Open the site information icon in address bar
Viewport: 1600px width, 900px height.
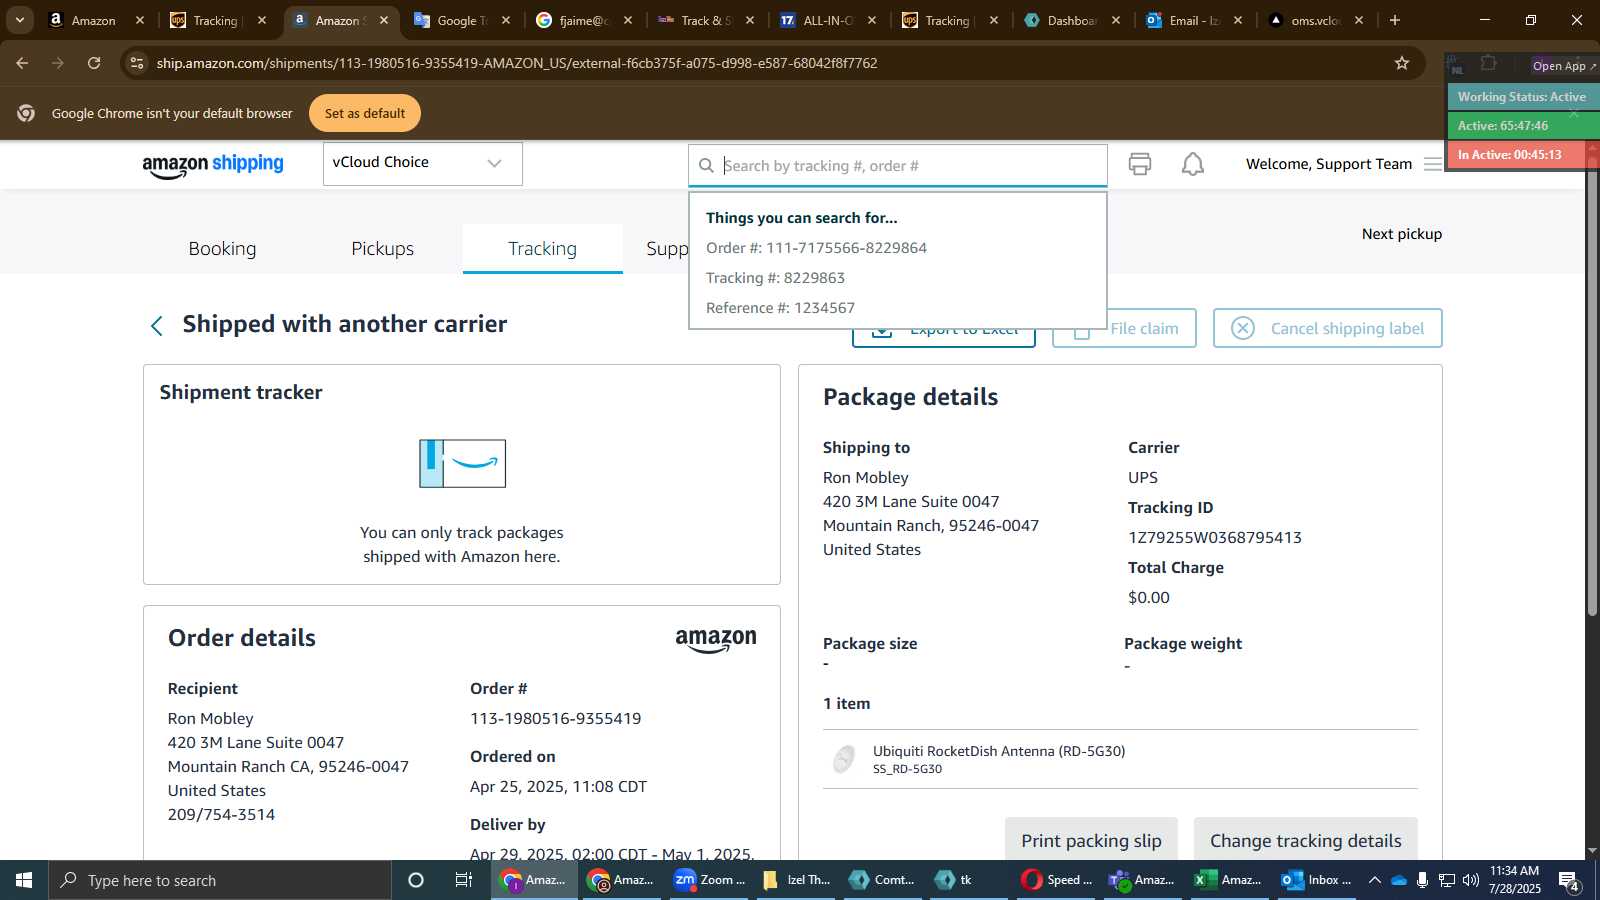[x=137, y=63]
